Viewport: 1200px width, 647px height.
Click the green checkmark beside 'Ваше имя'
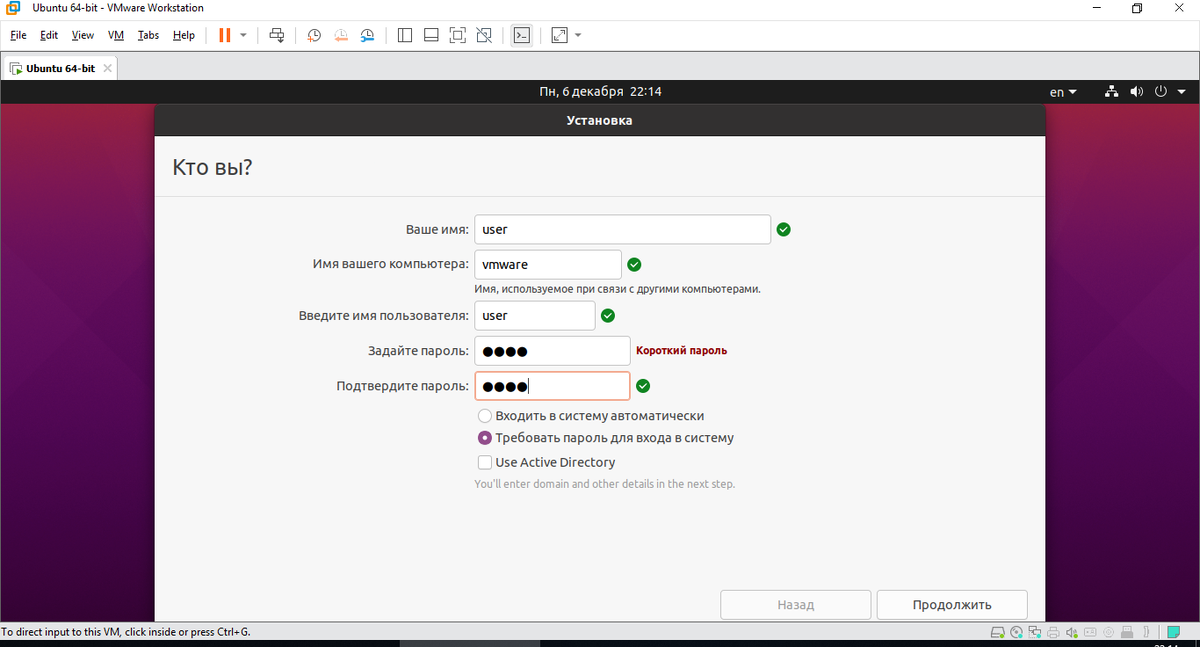click(784, 229)
